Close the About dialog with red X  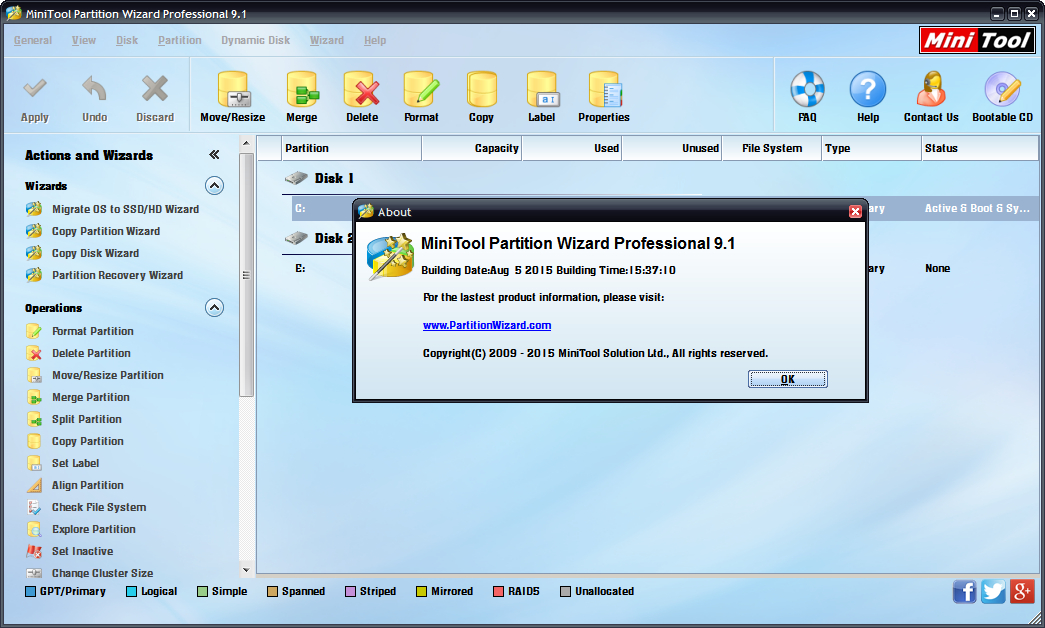[855, 212]
